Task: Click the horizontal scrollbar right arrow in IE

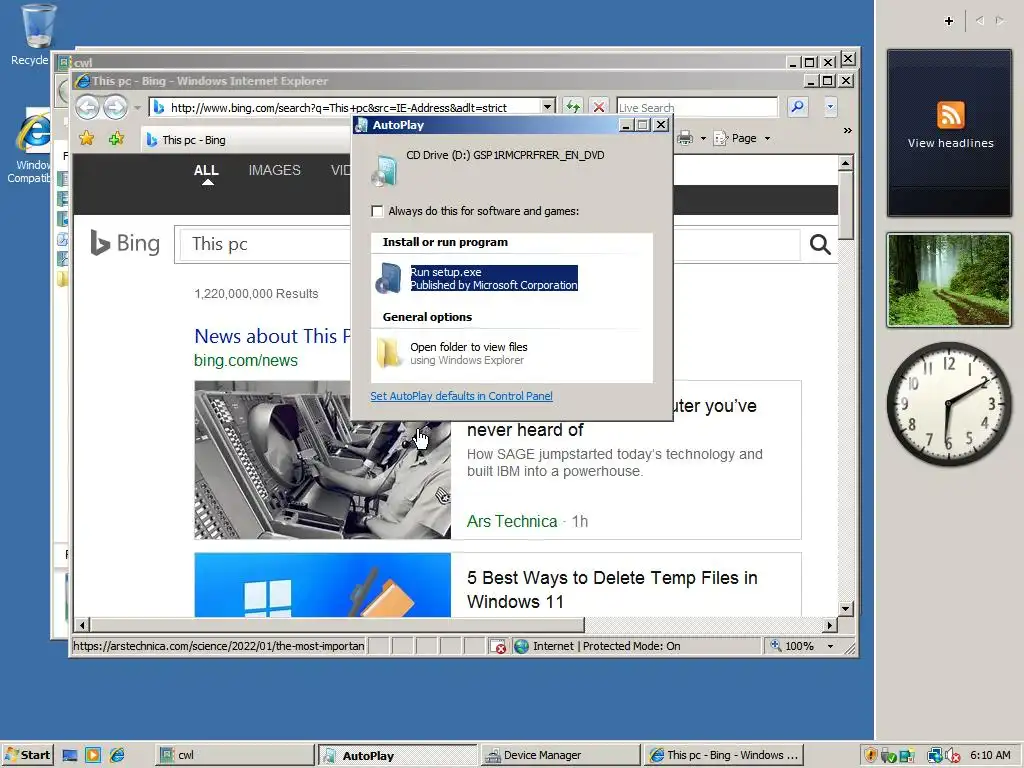Action: pyautogui.click(x=829, y=625)
